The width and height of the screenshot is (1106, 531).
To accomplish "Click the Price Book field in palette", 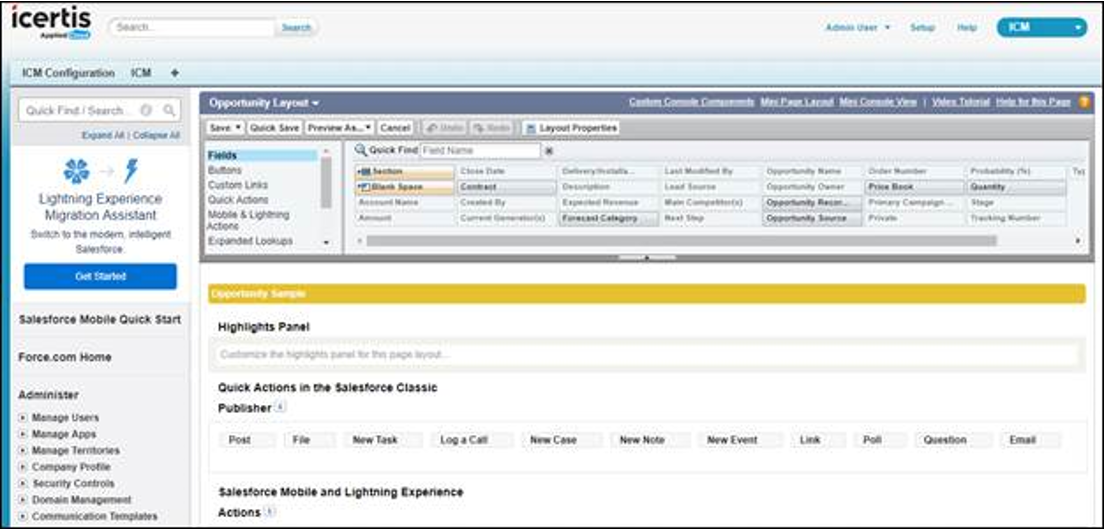I will (914, 187).
